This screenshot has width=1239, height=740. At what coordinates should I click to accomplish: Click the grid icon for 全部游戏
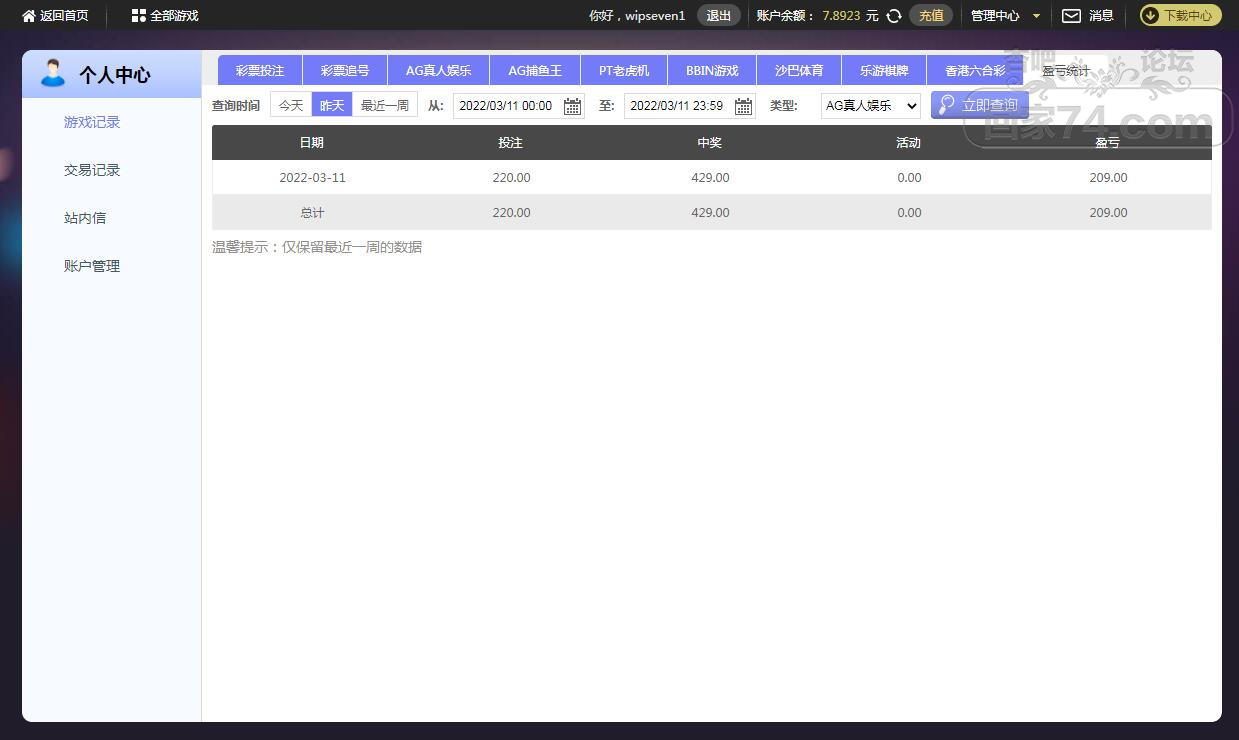tap(139, 16)
